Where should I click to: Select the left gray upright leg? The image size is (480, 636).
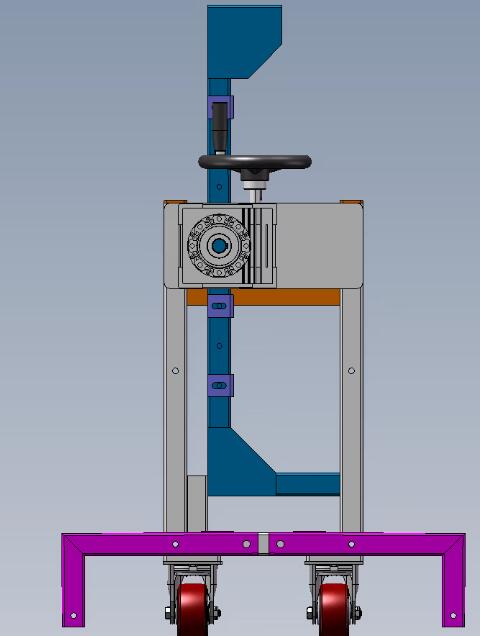tap(175, 410)
